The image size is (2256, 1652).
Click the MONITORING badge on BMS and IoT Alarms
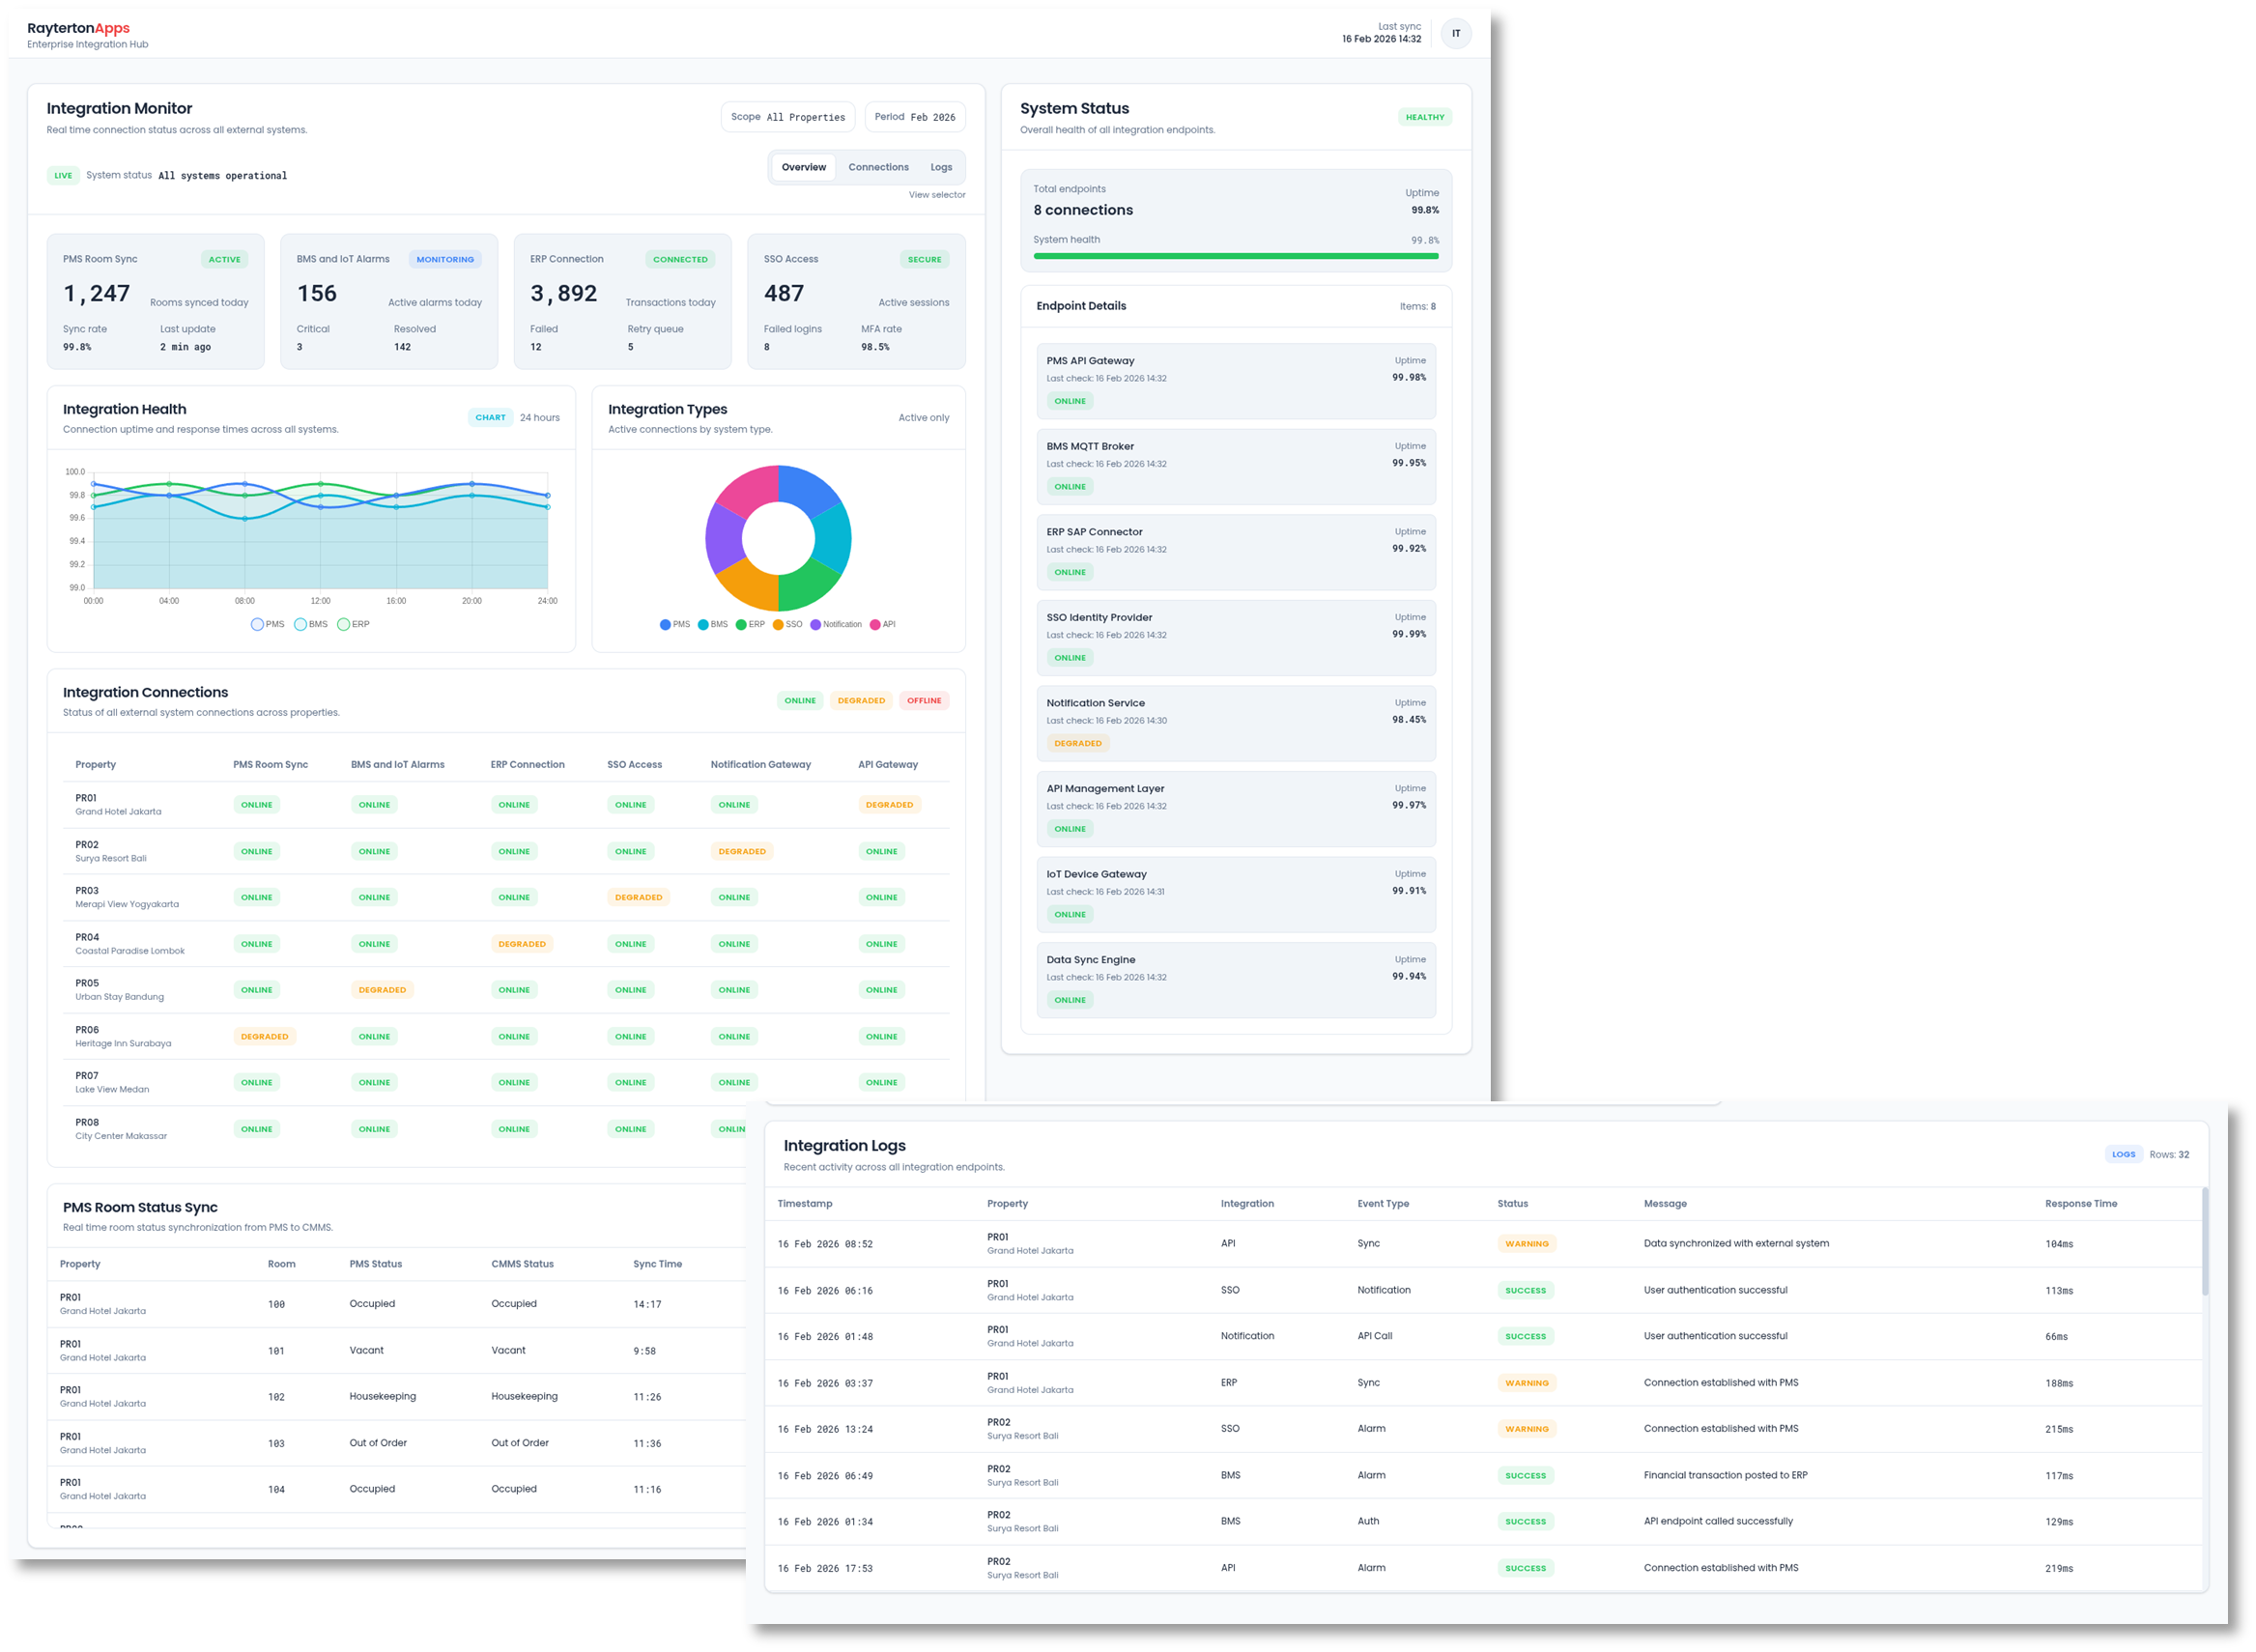tap(445, 259)
